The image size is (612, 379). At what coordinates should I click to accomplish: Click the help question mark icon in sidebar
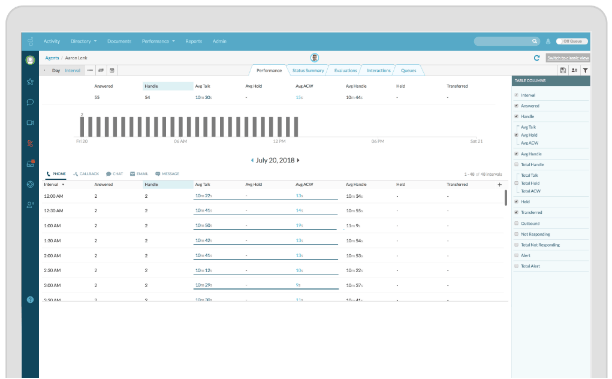point(30,300)
